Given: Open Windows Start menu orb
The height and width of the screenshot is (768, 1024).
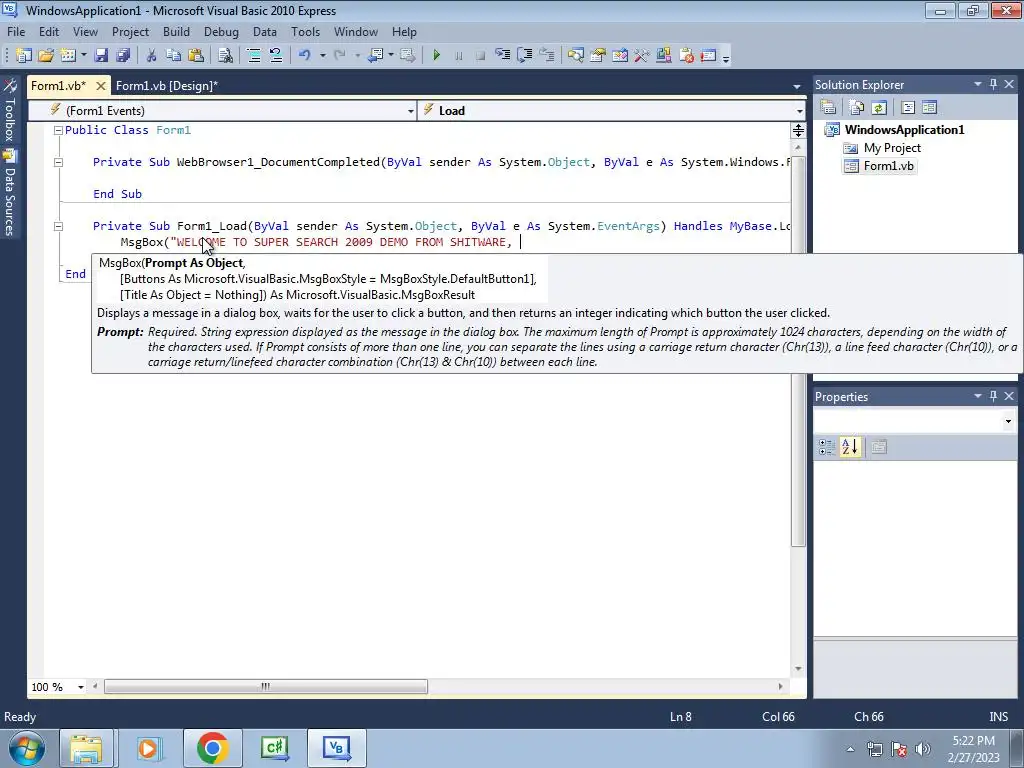Looking at the screenshot, I should (x=25, y=748).
